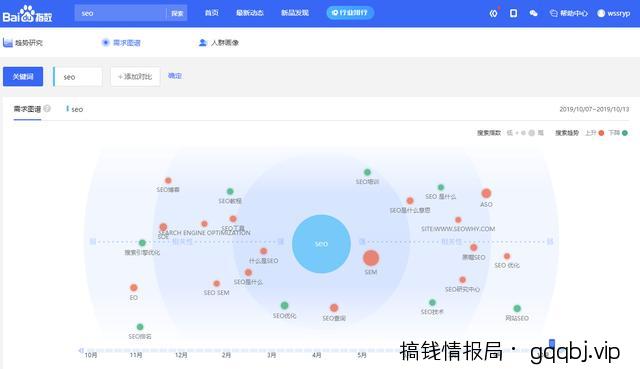
Task: Click the Baidu Index paw logo
Action: (27, 14)
